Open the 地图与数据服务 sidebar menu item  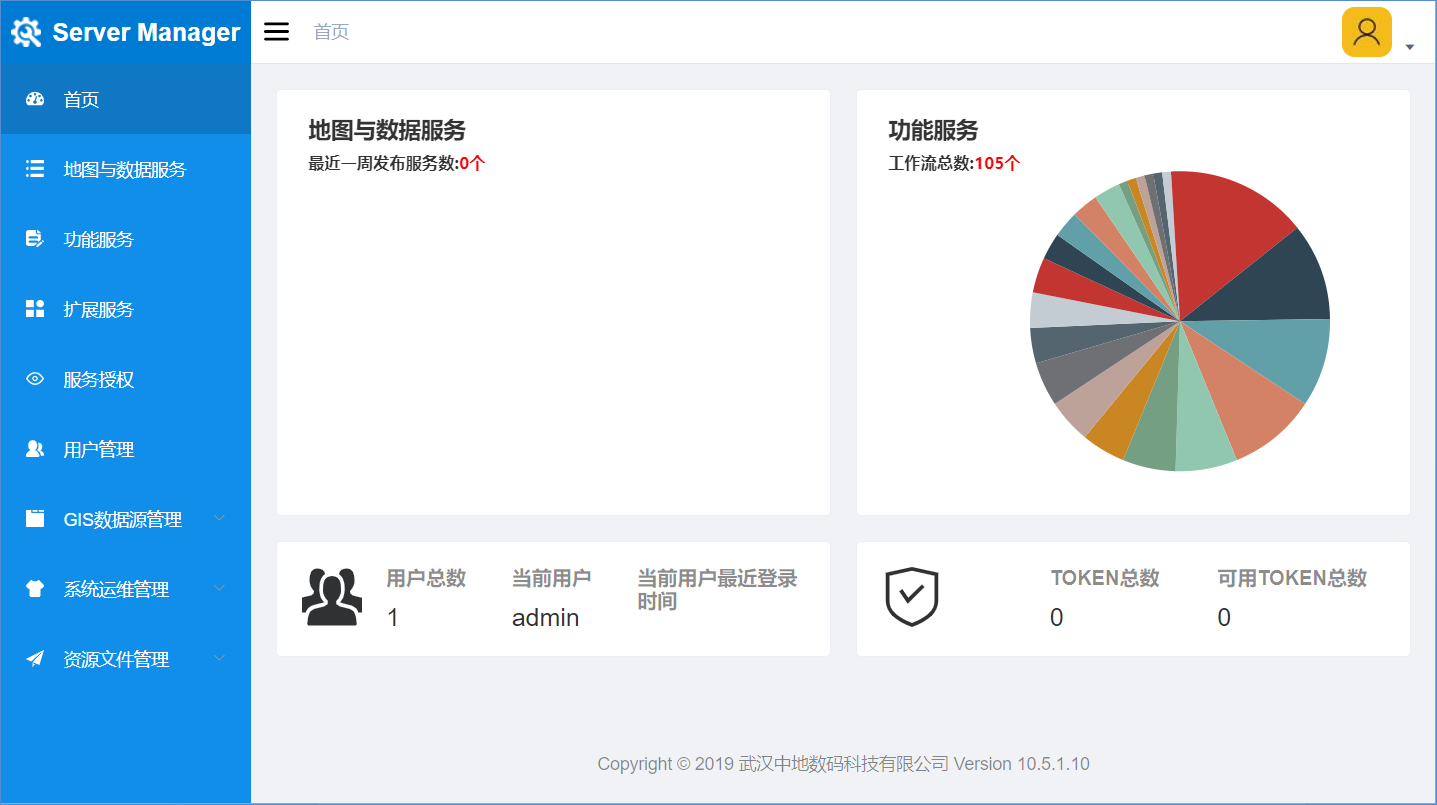(126, 169)
